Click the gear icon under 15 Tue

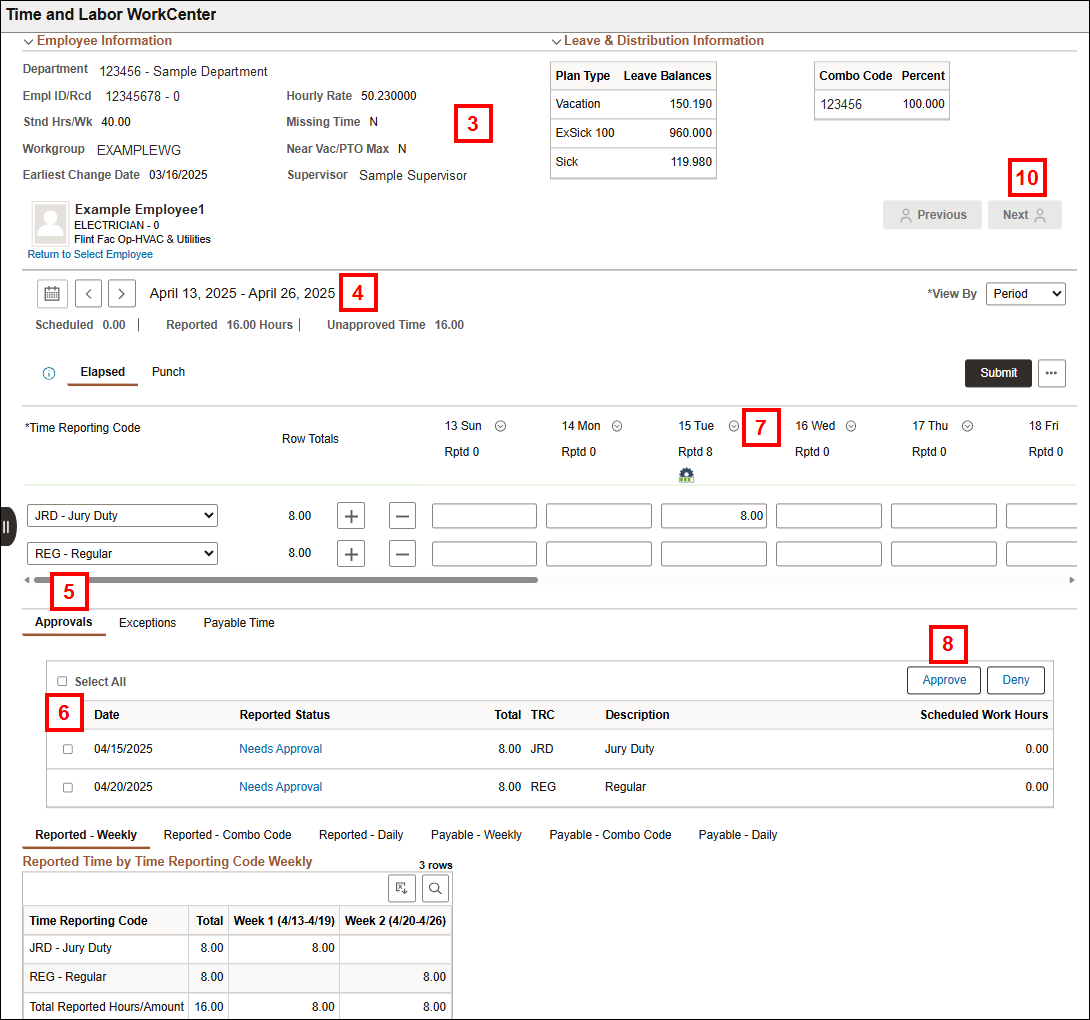pyautogui.click(x=686, y=475)
